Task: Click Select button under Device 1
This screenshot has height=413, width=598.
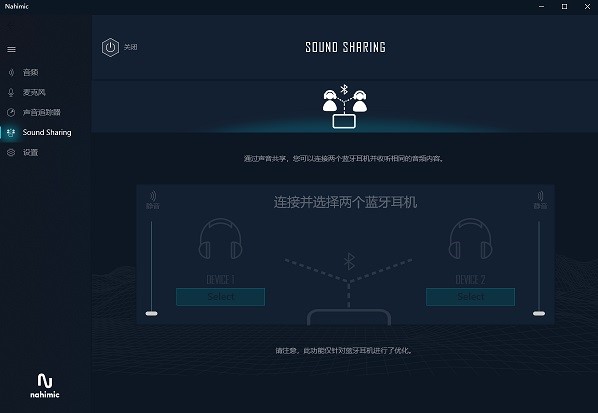Action: click(220, 297)
